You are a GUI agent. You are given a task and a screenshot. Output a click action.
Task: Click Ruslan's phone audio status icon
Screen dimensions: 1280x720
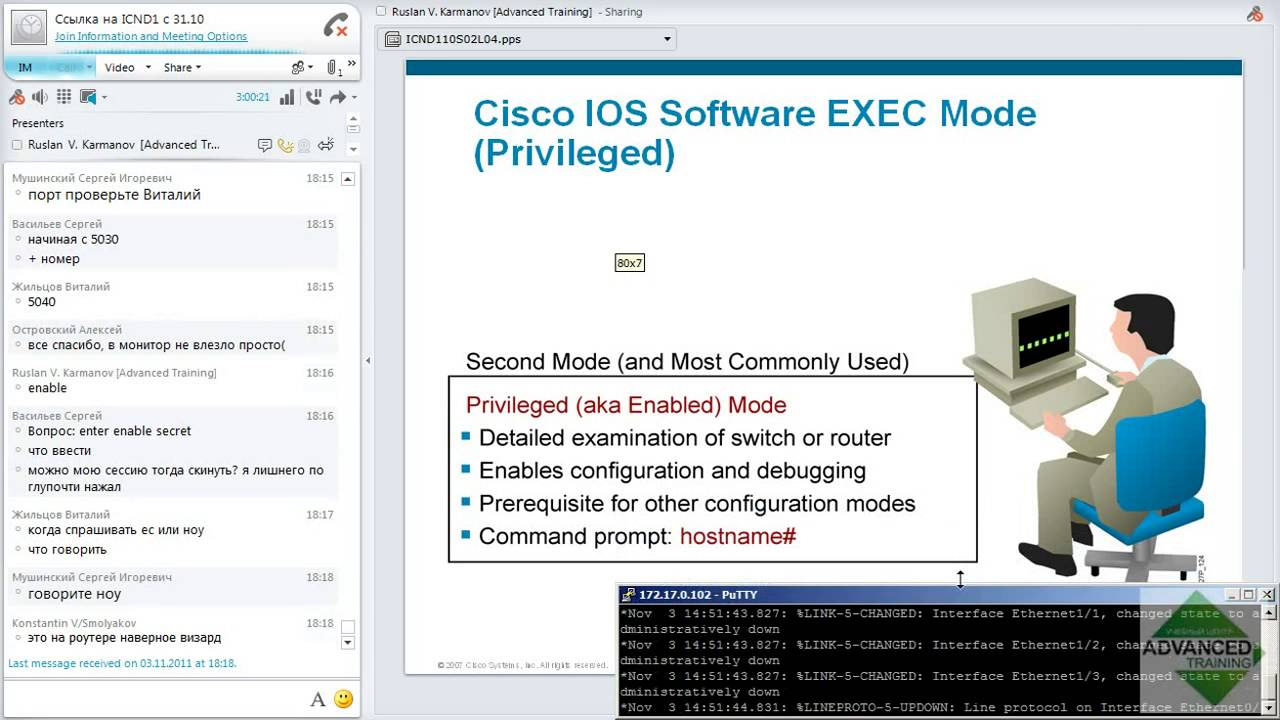285,145
